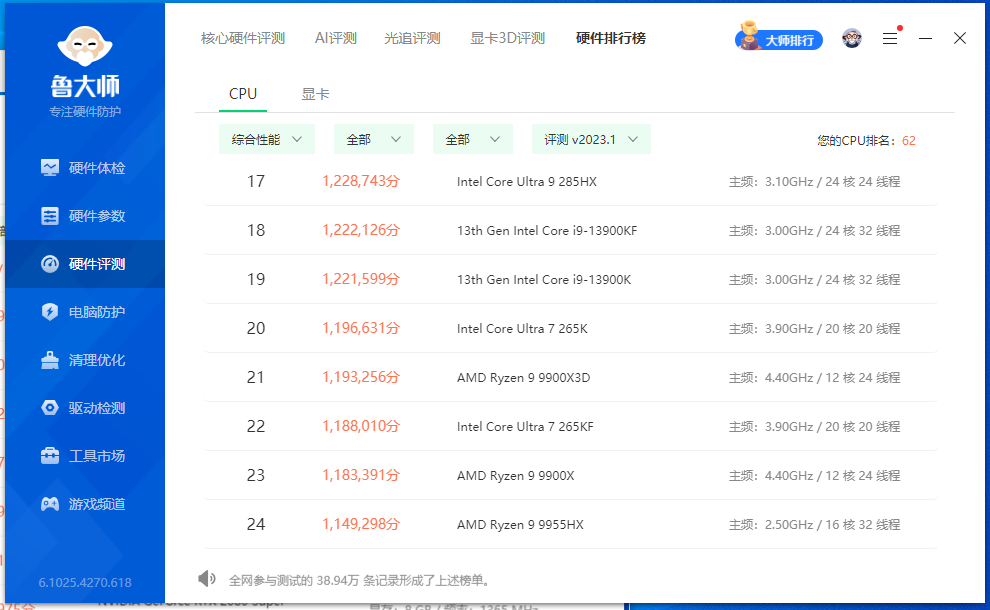The height and width of the screenshot is (610, 990).
Task: Open the hamburger main menu
Action: coord(890,39)
